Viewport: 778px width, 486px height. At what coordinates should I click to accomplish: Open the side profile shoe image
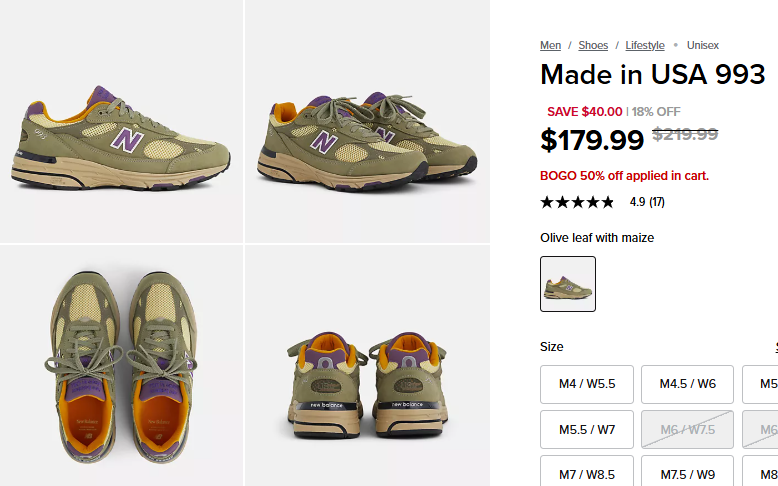120,120
